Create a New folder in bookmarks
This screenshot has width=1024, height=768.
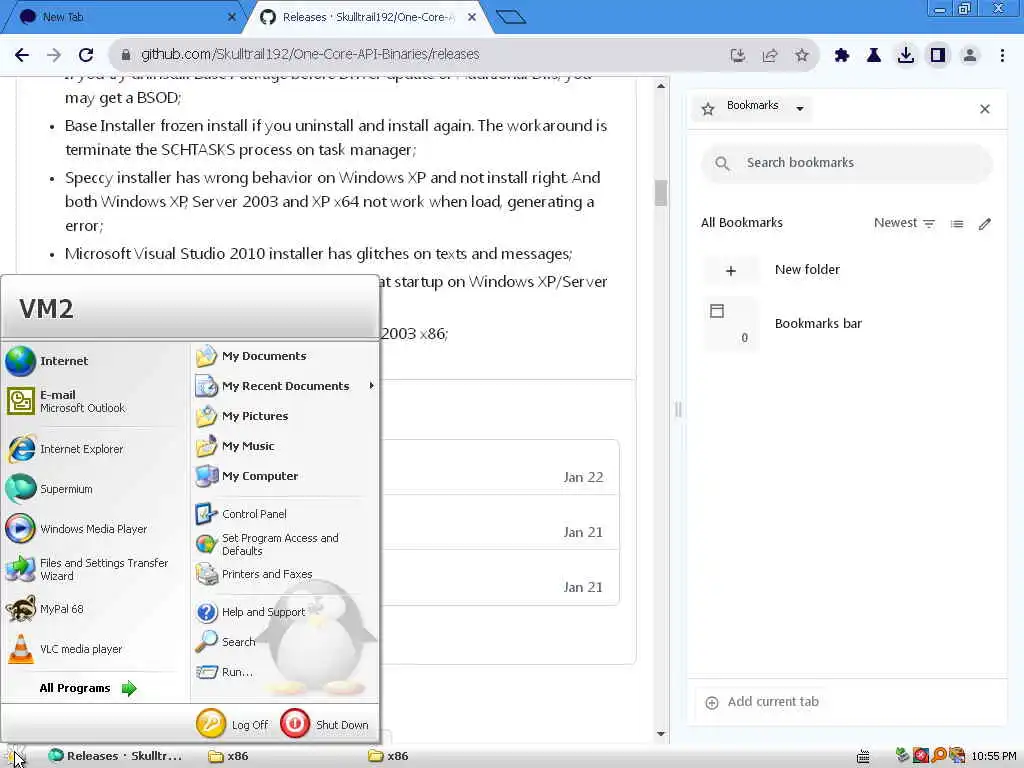[847, 270]
